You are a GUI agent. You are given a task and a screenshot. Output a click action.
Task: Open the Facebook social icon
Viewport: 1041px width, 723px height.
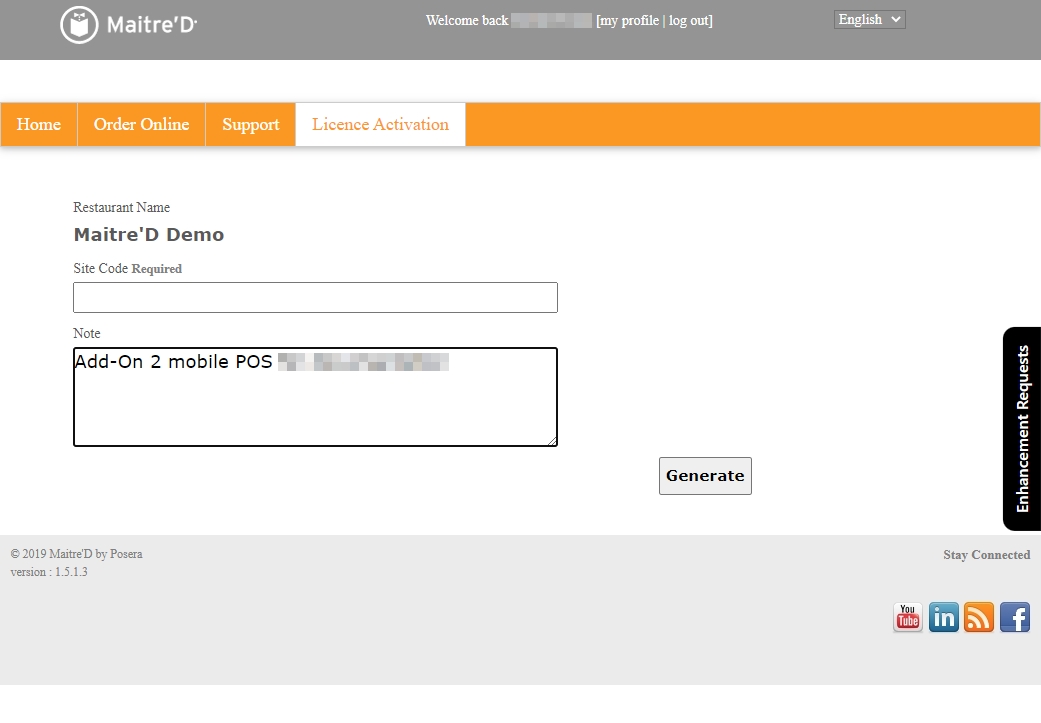coord(1014,617)
